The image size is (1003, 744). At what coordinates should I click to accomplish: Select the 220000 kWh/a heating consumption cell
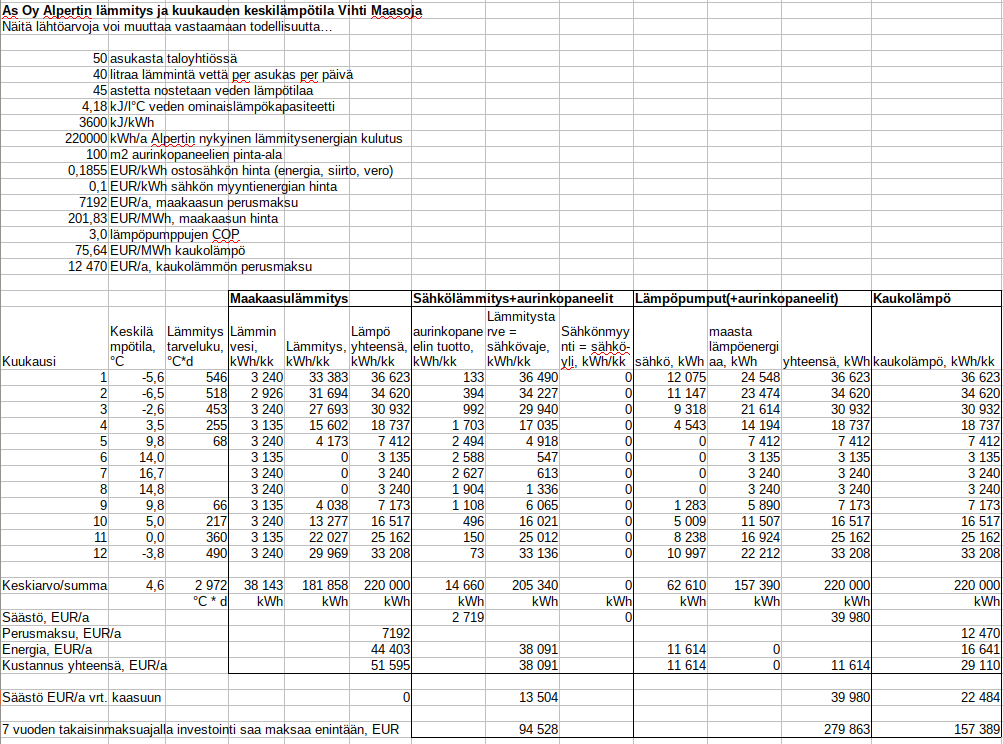[86, 138]
